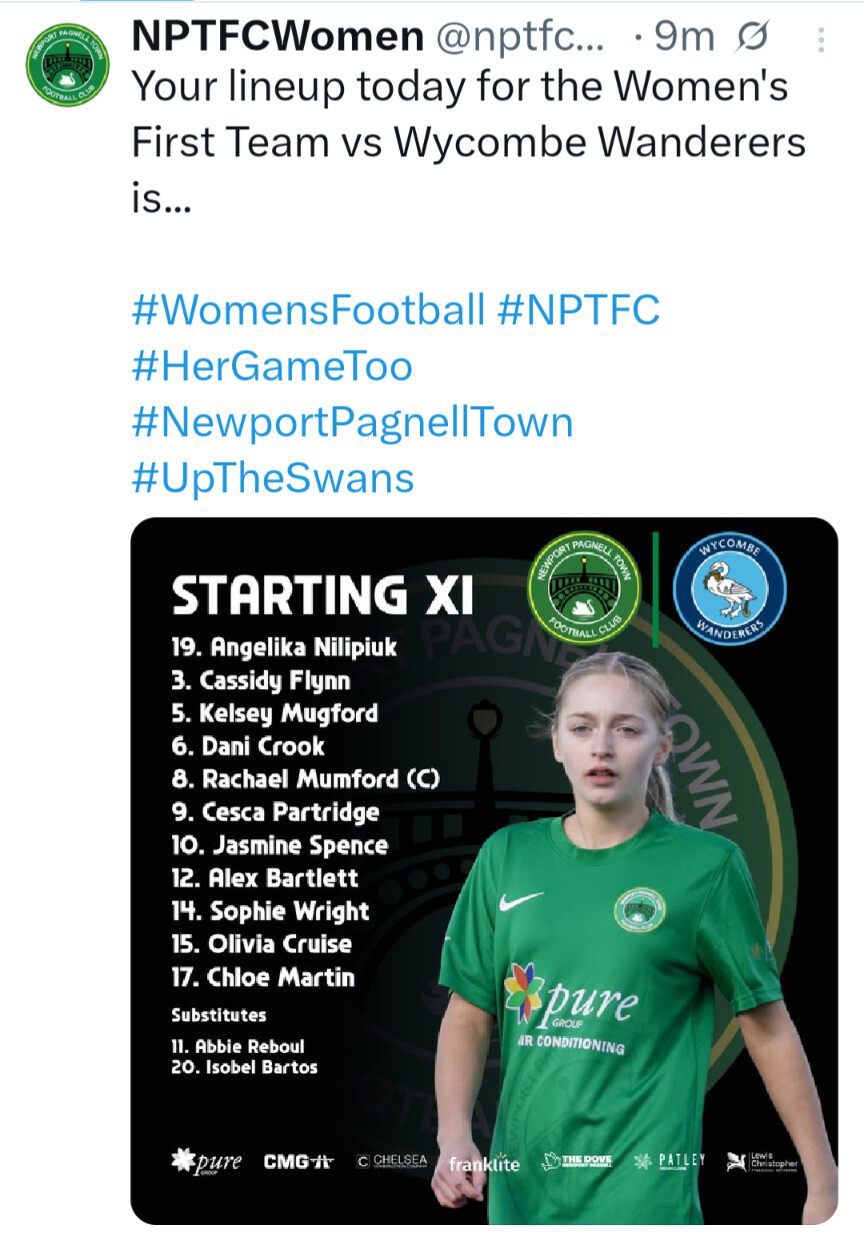Open the @nptfc handle link
This screenshot has width=864, height=1239.
[x=520, y=38]
